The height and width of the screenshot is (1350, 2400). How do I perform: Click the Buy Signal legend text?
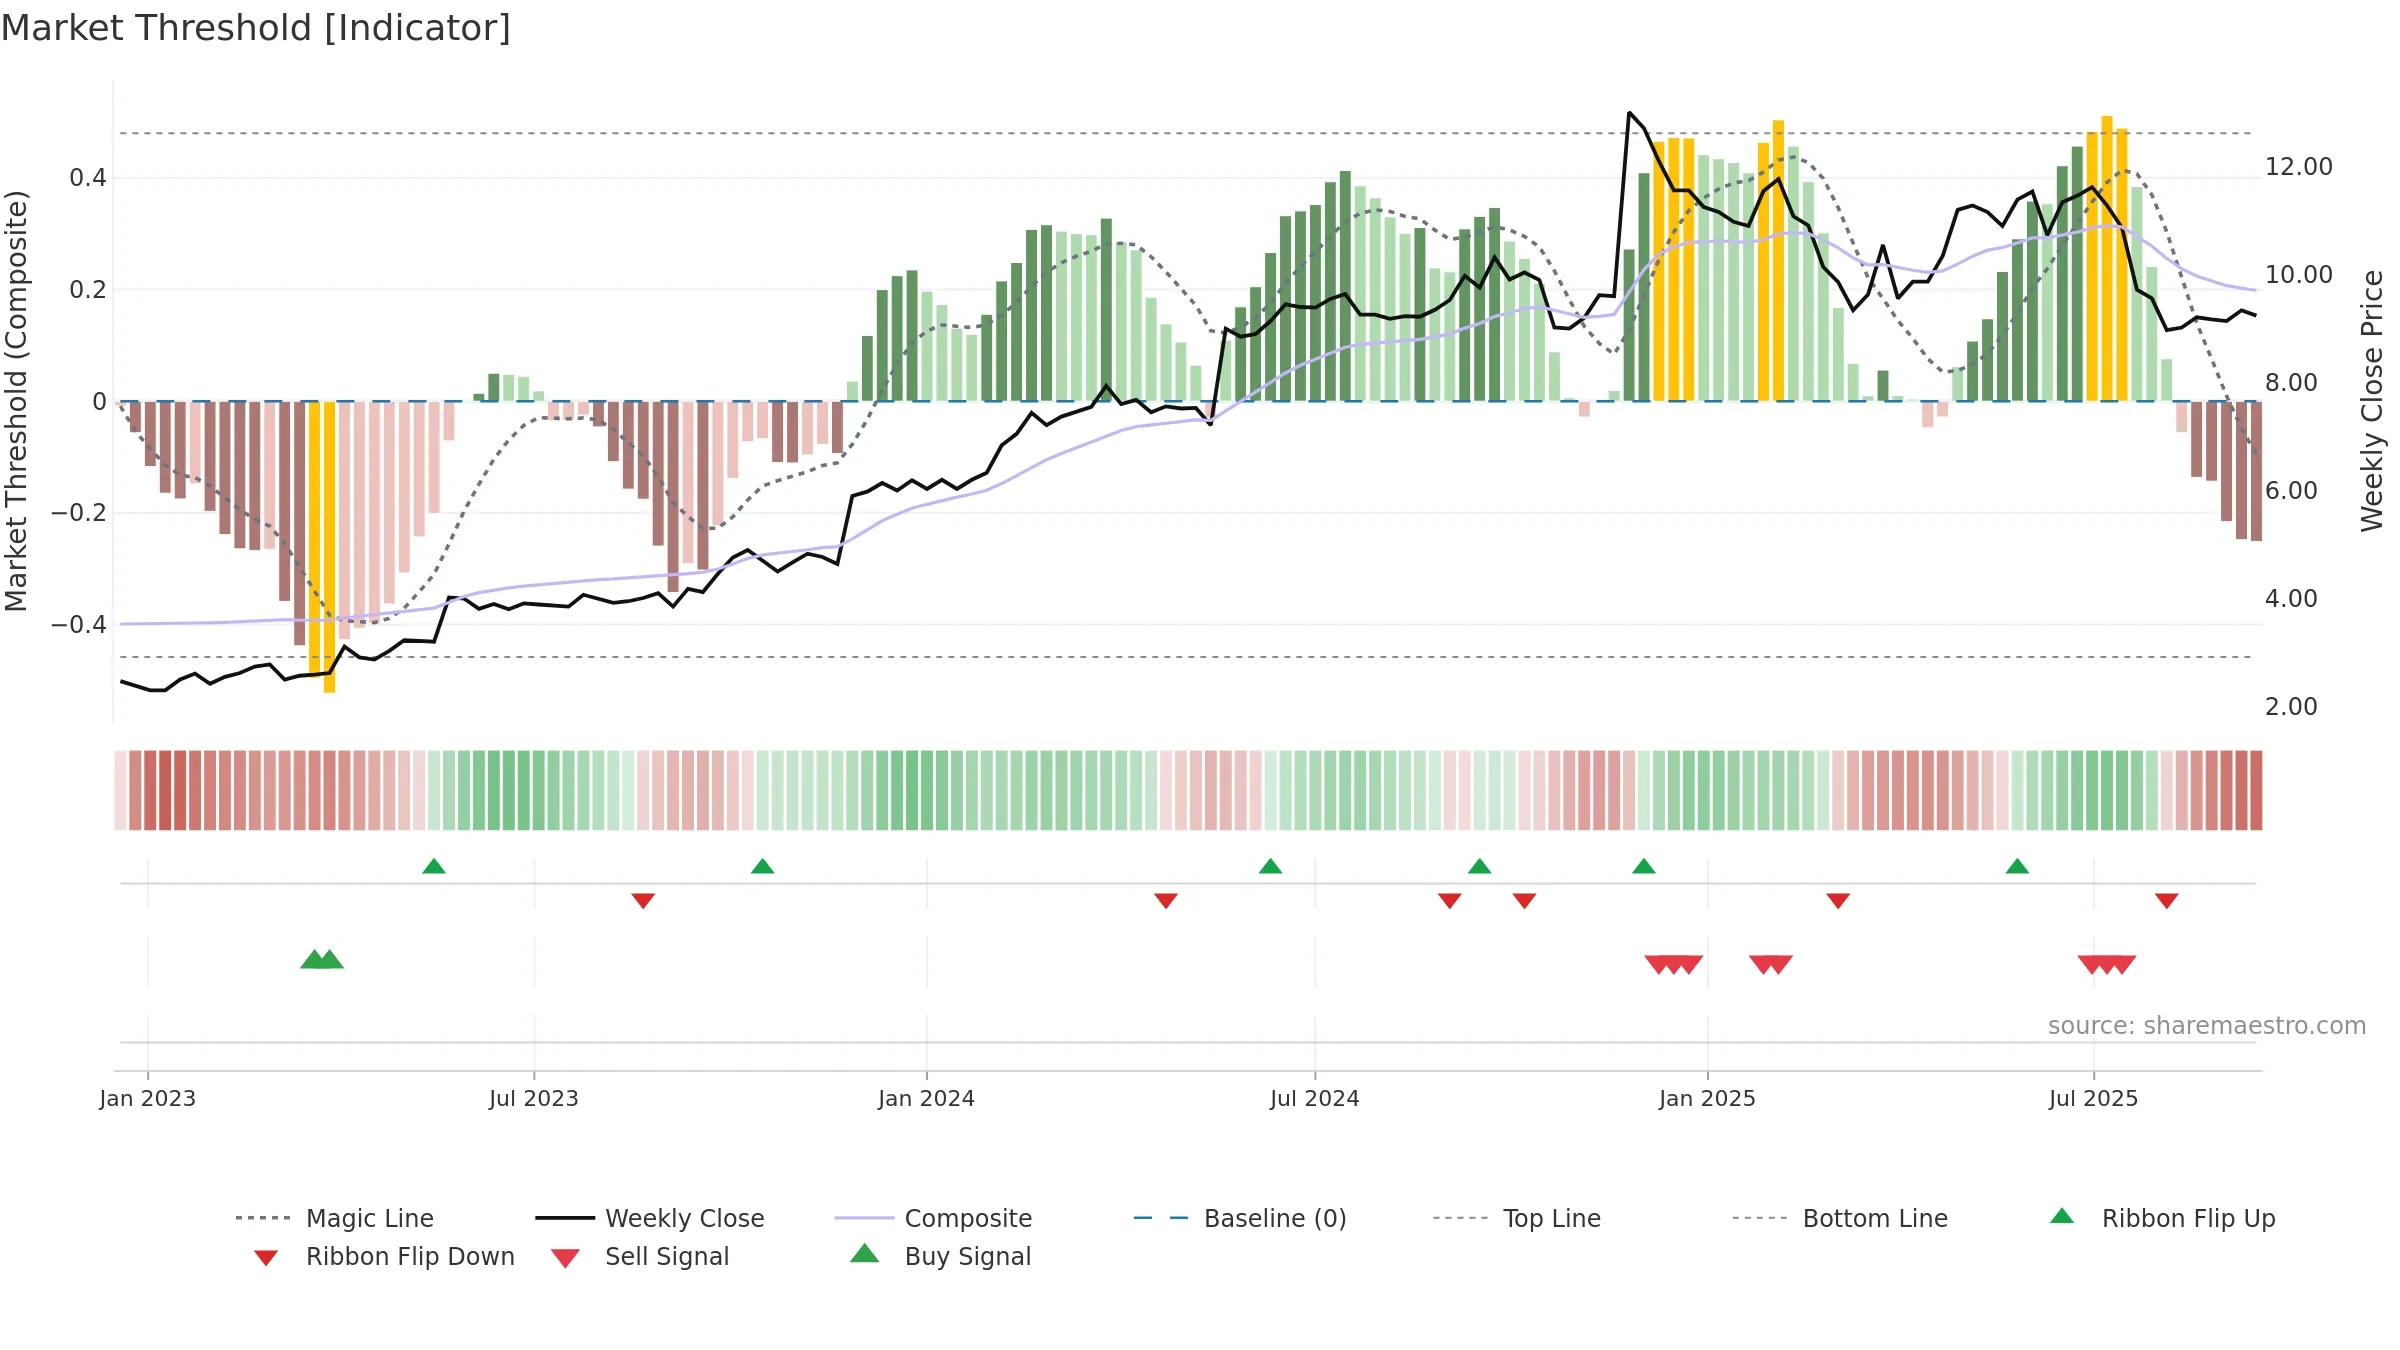coord(967,1256)
